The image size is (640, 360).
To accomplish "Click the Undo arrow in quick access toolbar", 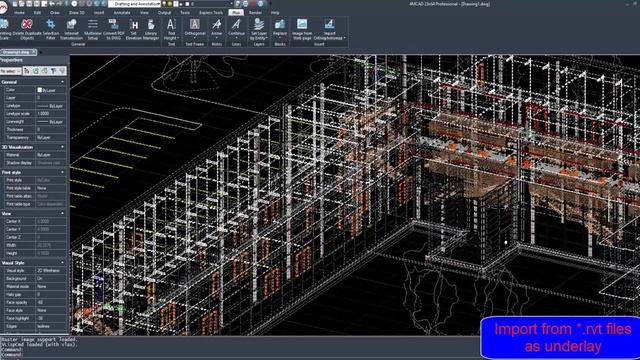I will (52, 4).
